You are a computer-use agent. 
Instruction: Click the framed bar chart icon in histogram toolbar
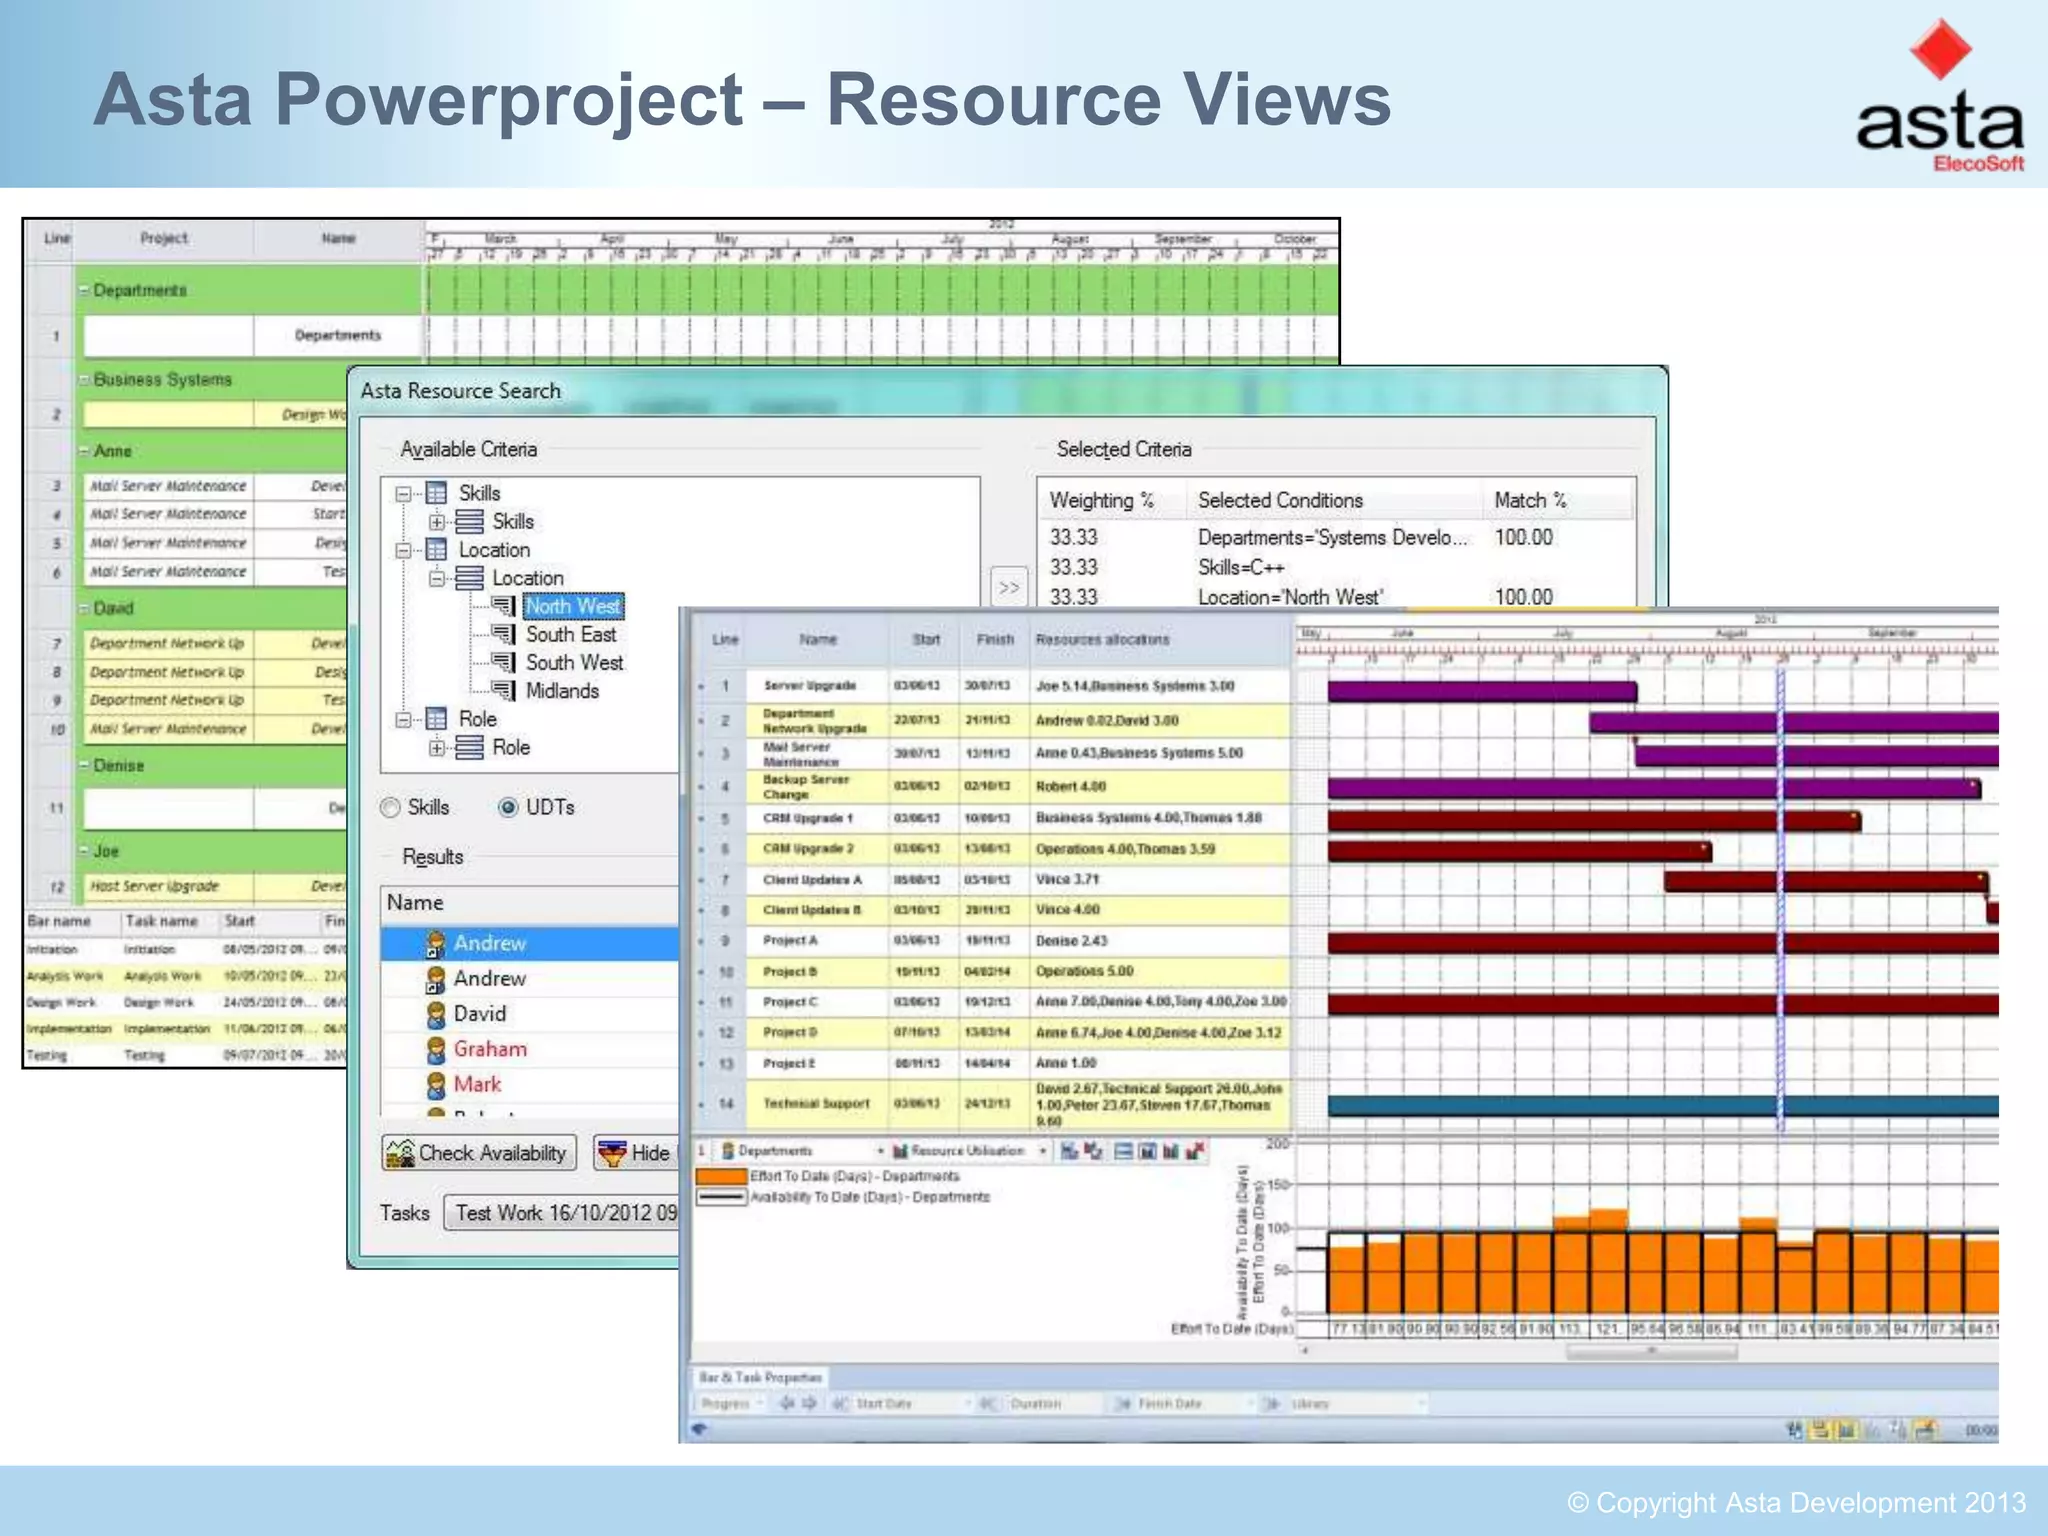point(1147,1151)
